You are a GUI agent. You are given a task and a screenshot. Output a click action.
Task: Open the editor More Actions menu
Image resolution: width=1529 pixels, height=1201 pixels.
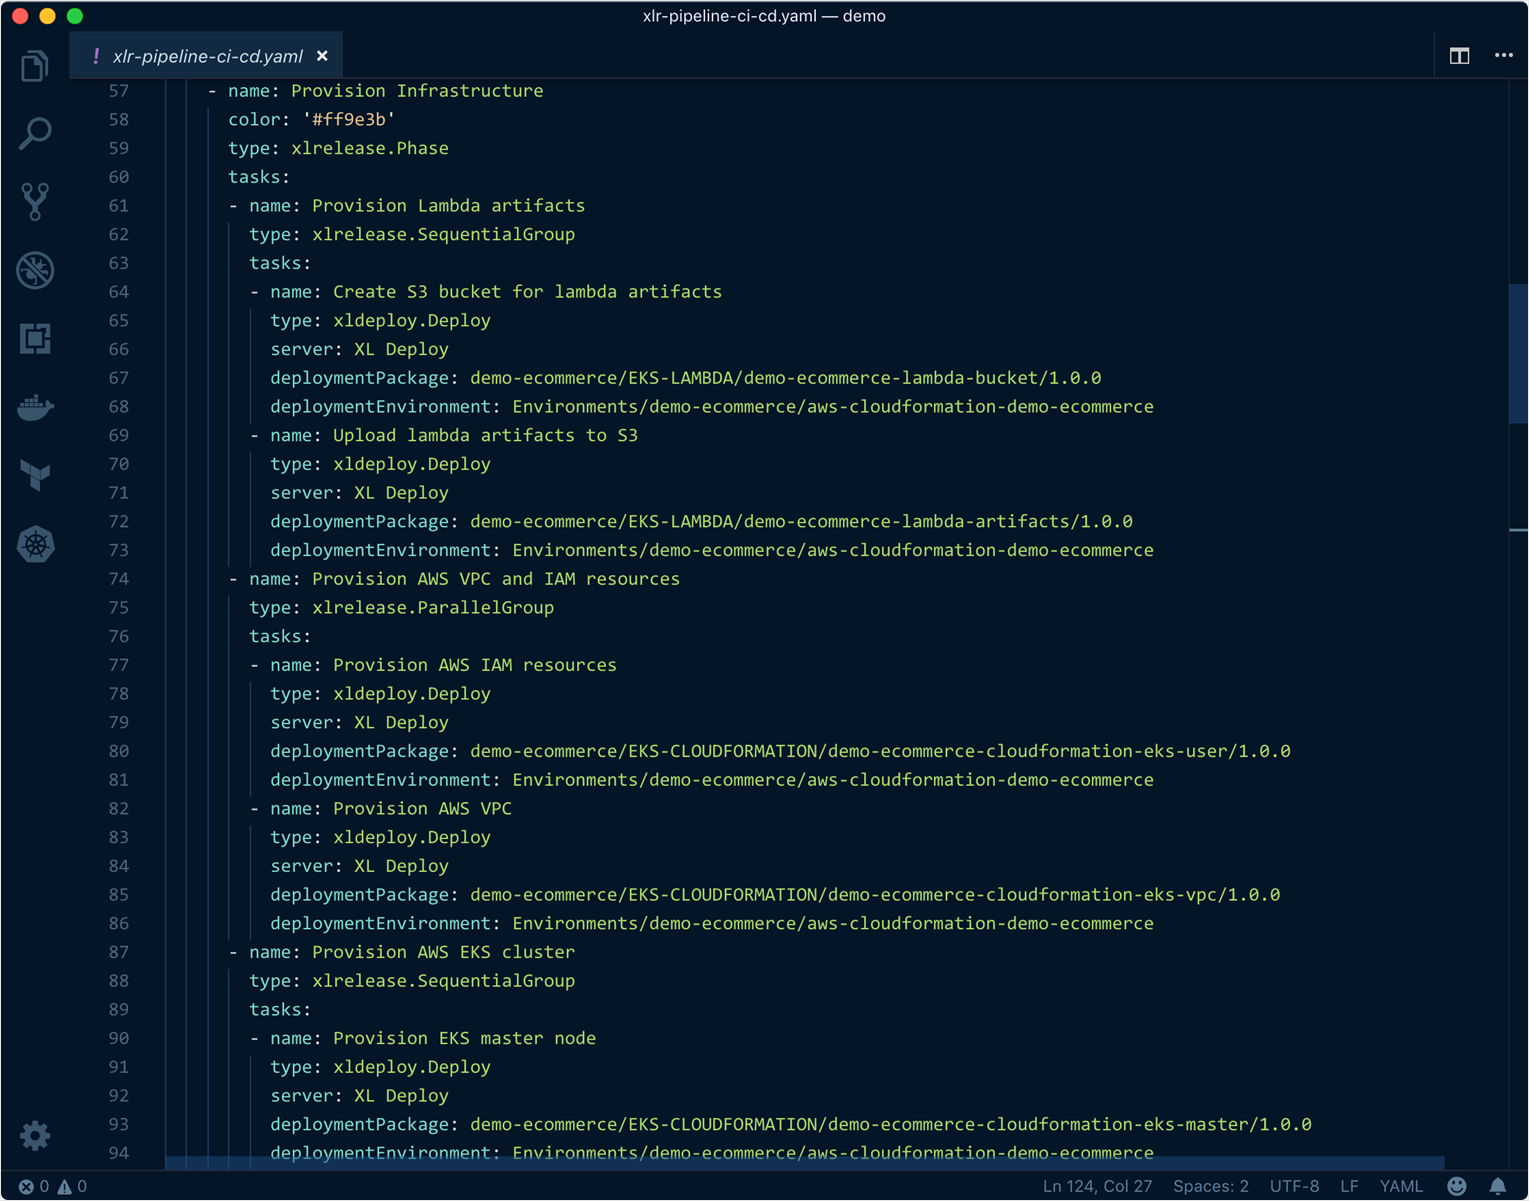tap(1503, 56)
